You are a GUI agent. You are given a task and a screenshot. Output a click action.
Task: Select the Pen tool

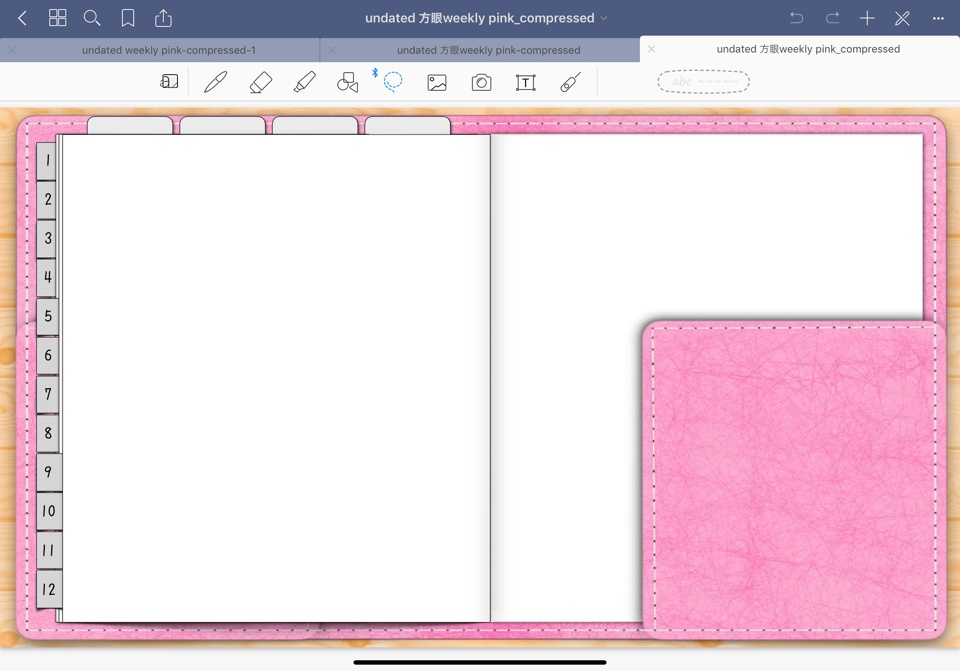click(x=215, y=81)
